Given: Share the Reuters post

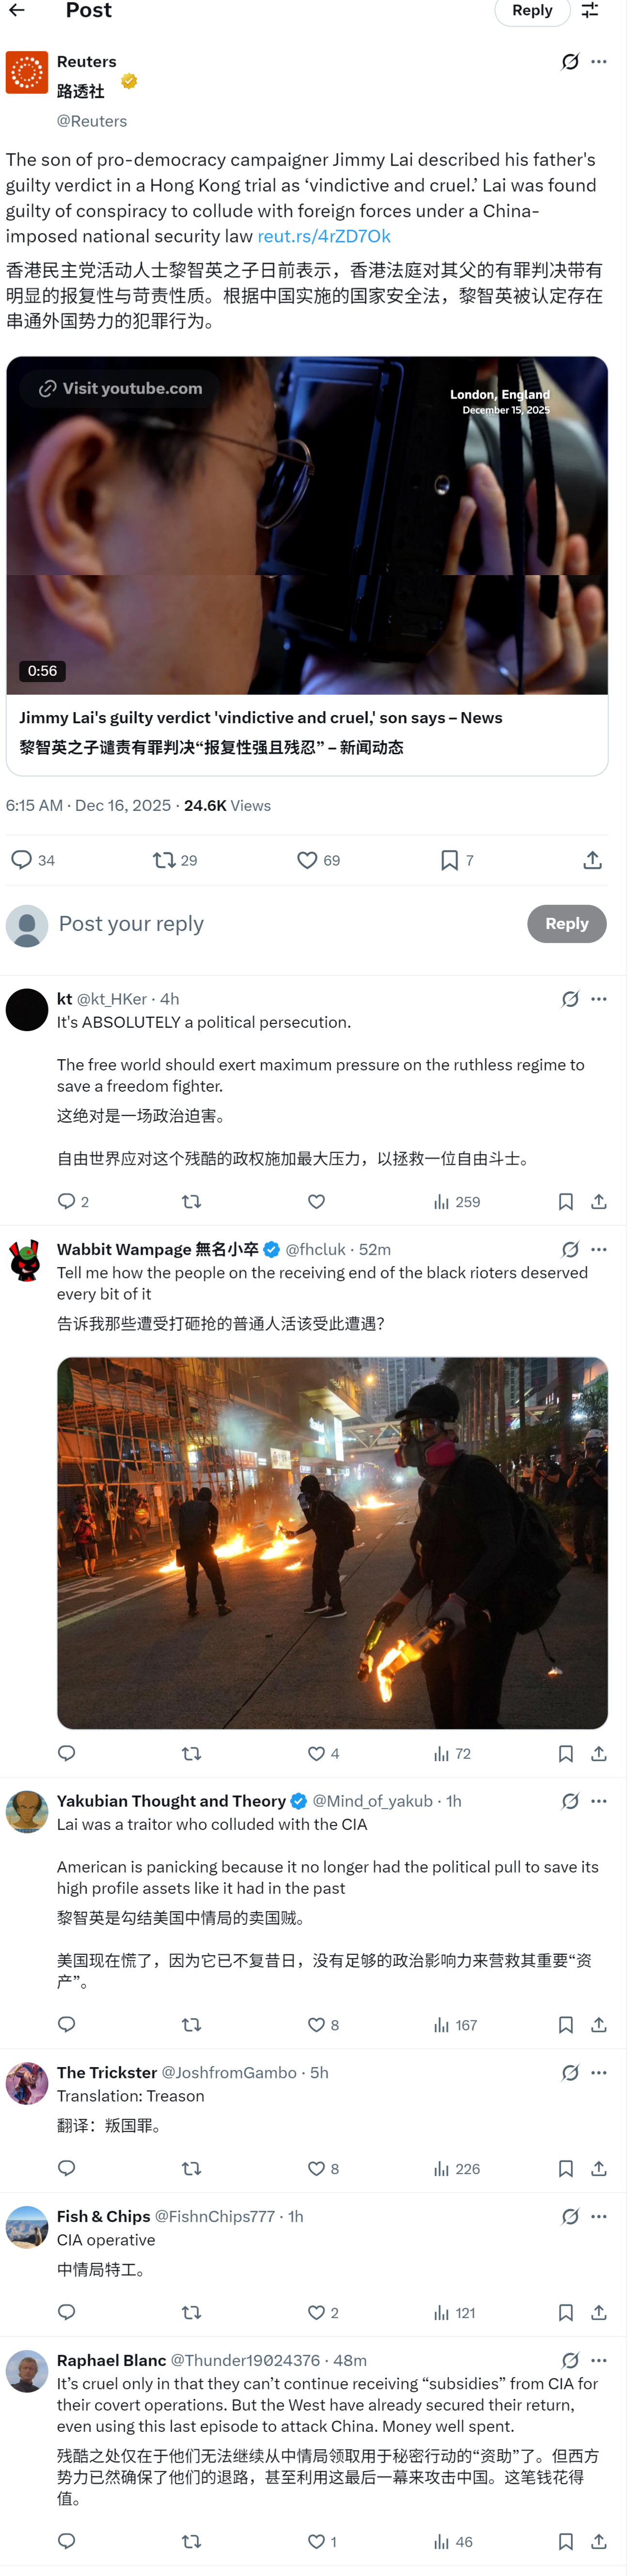Looking at the screenshot, I should [x=601, y=872].
